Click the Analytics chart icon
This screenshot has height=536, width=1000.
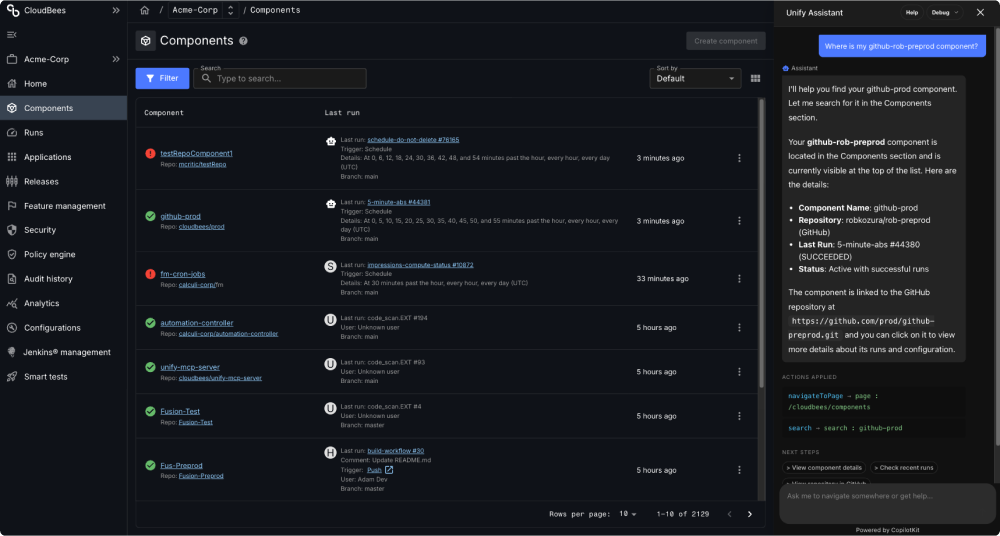(x=11, y=303)
